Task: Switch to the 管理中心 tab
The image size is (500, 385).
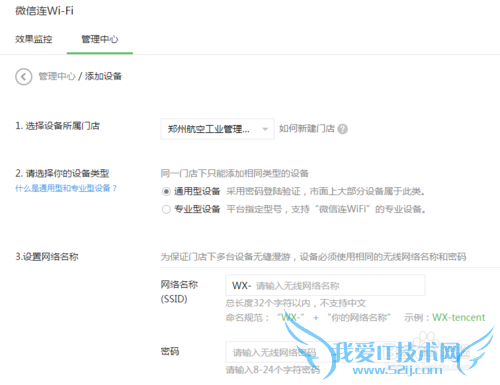Action: pyautogui.click(x=100, y=39)
